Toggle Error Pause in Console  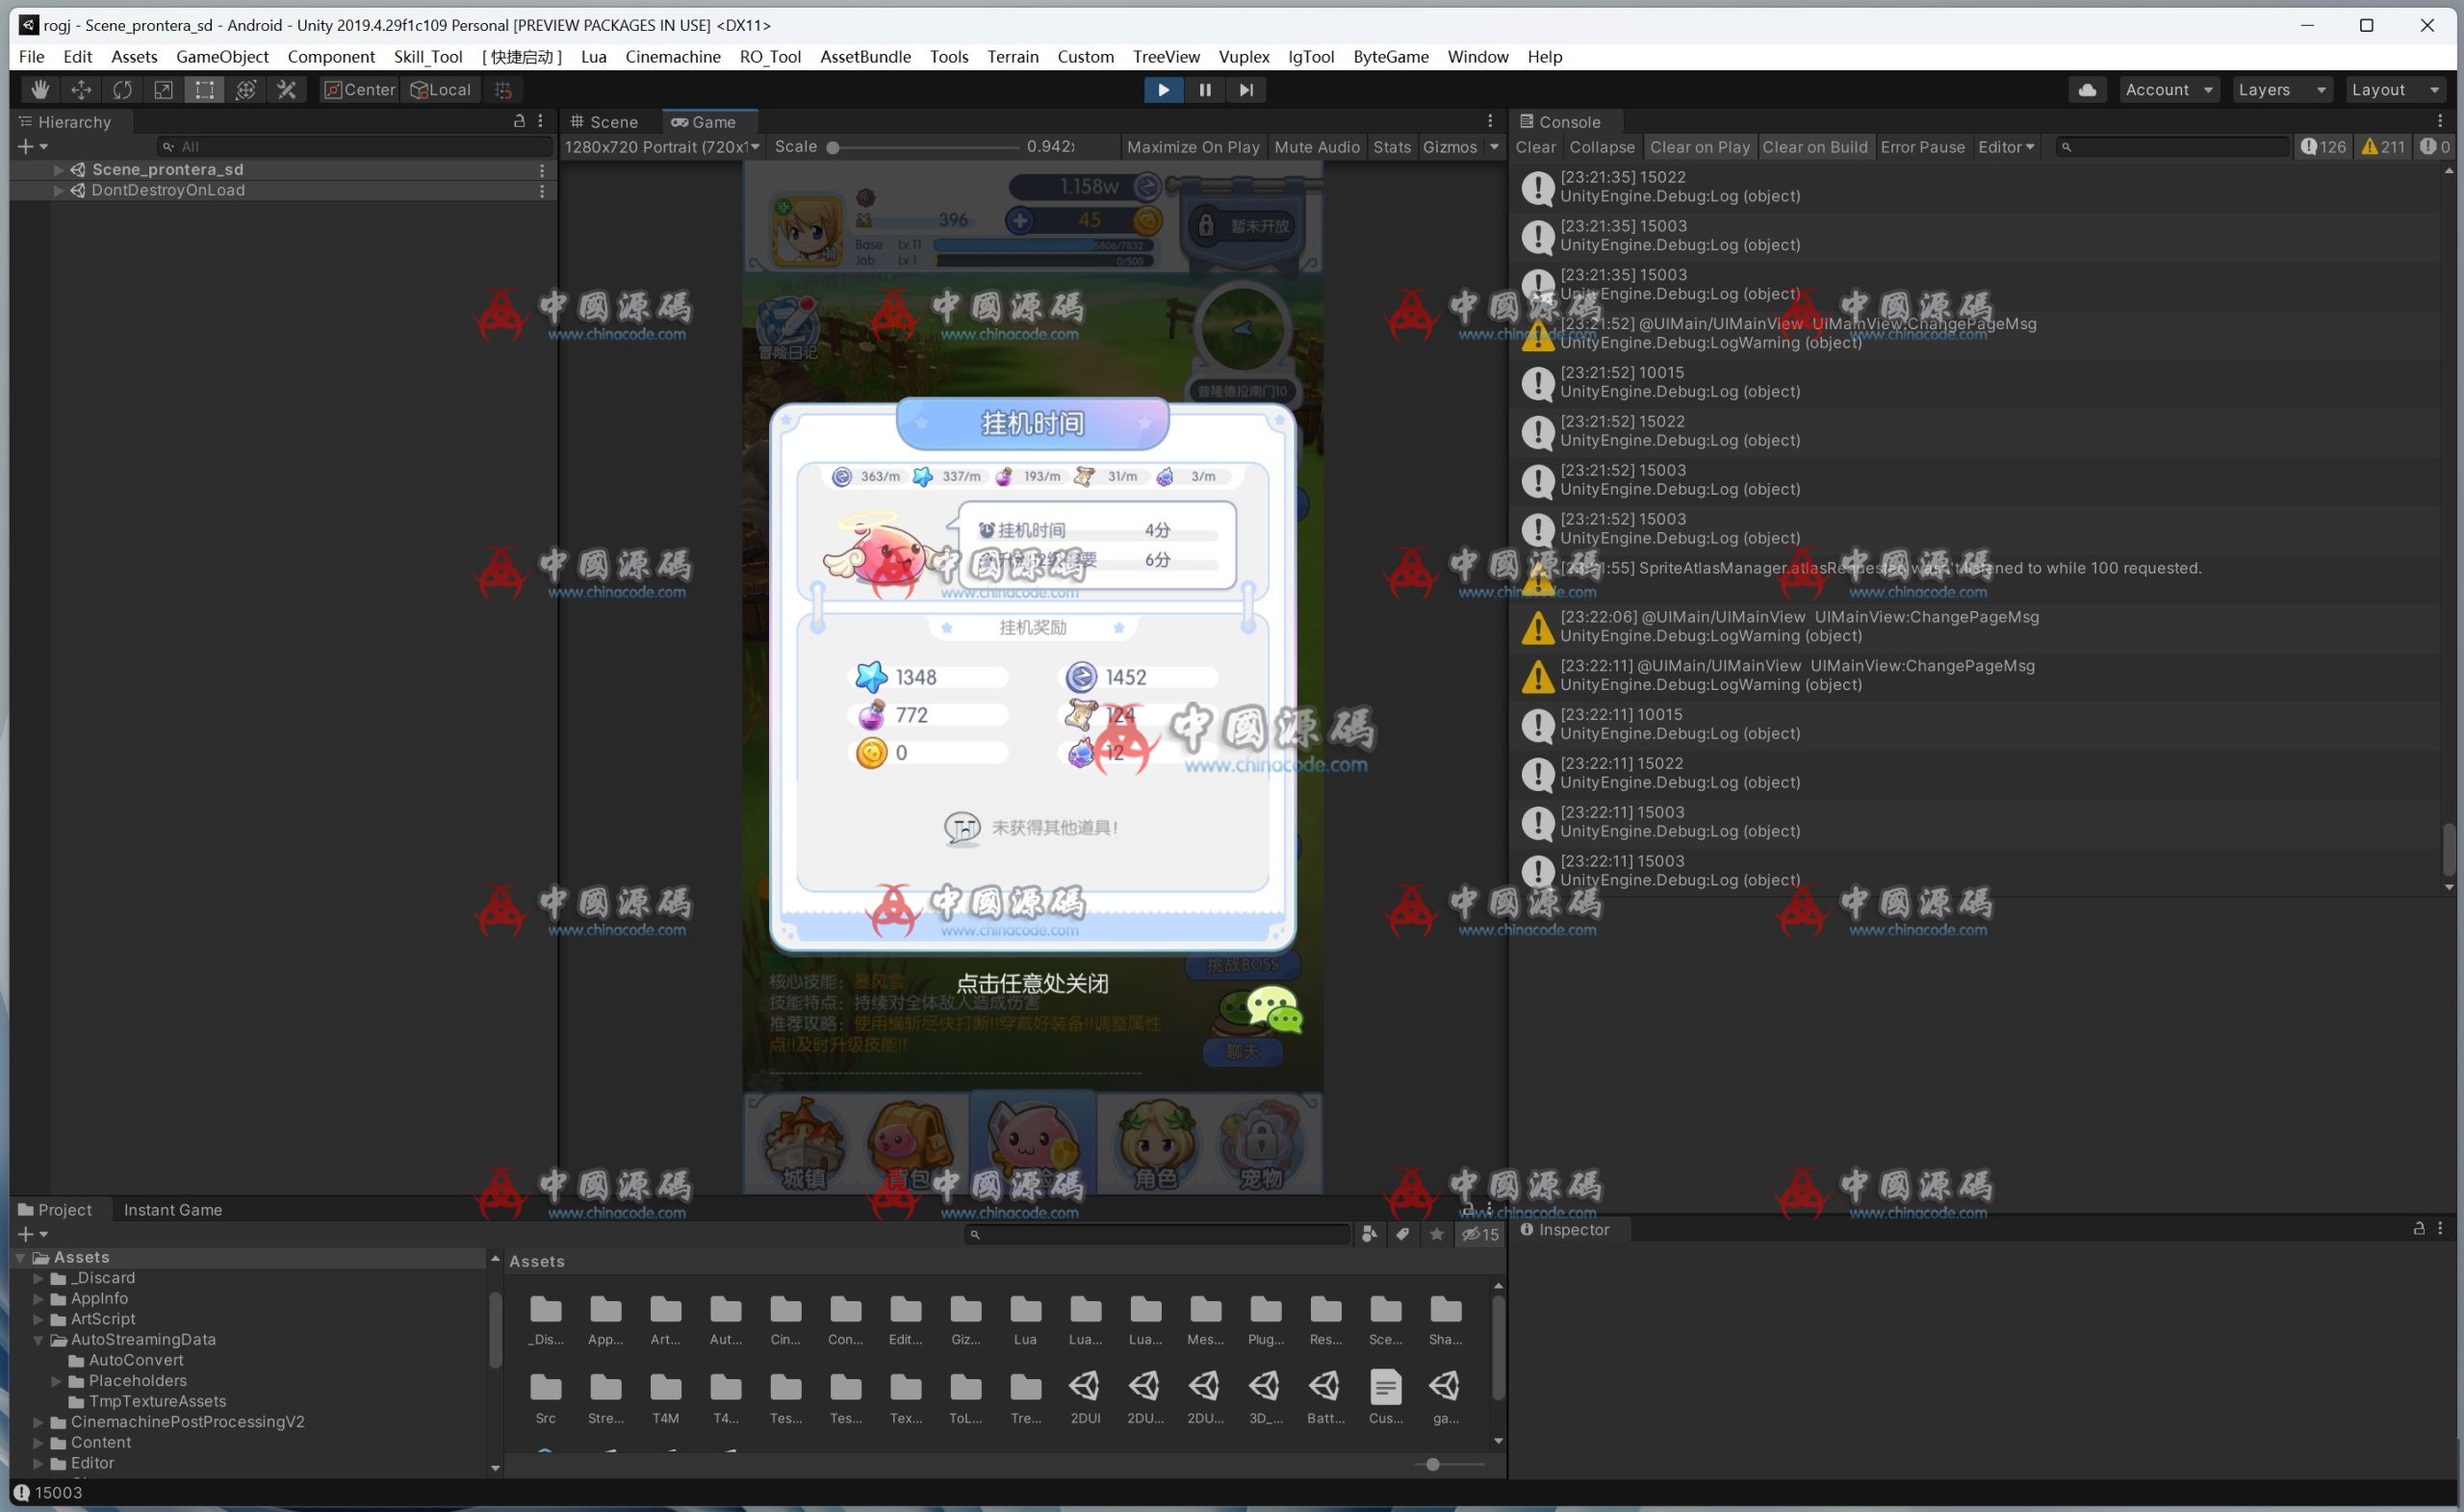(1921, 147)
